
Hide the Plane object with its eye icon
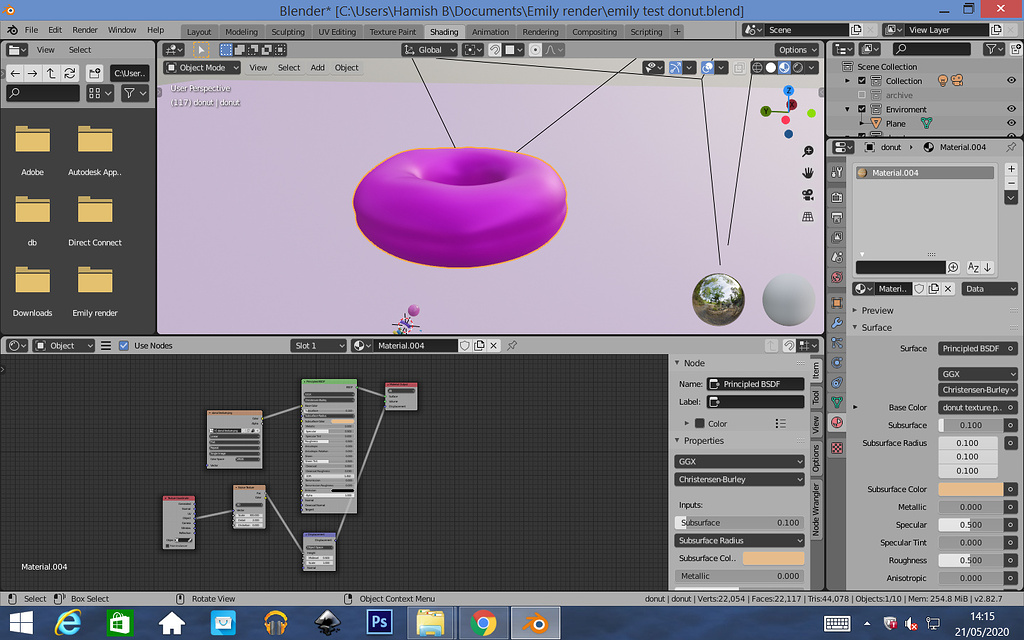click(1012, 123)
